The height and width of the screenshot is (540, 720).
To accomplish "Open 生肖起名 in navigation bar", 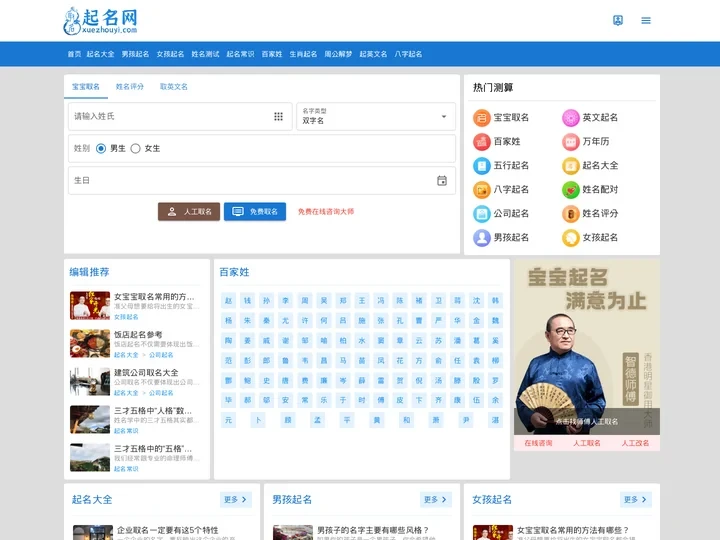I will click(303, 54).
